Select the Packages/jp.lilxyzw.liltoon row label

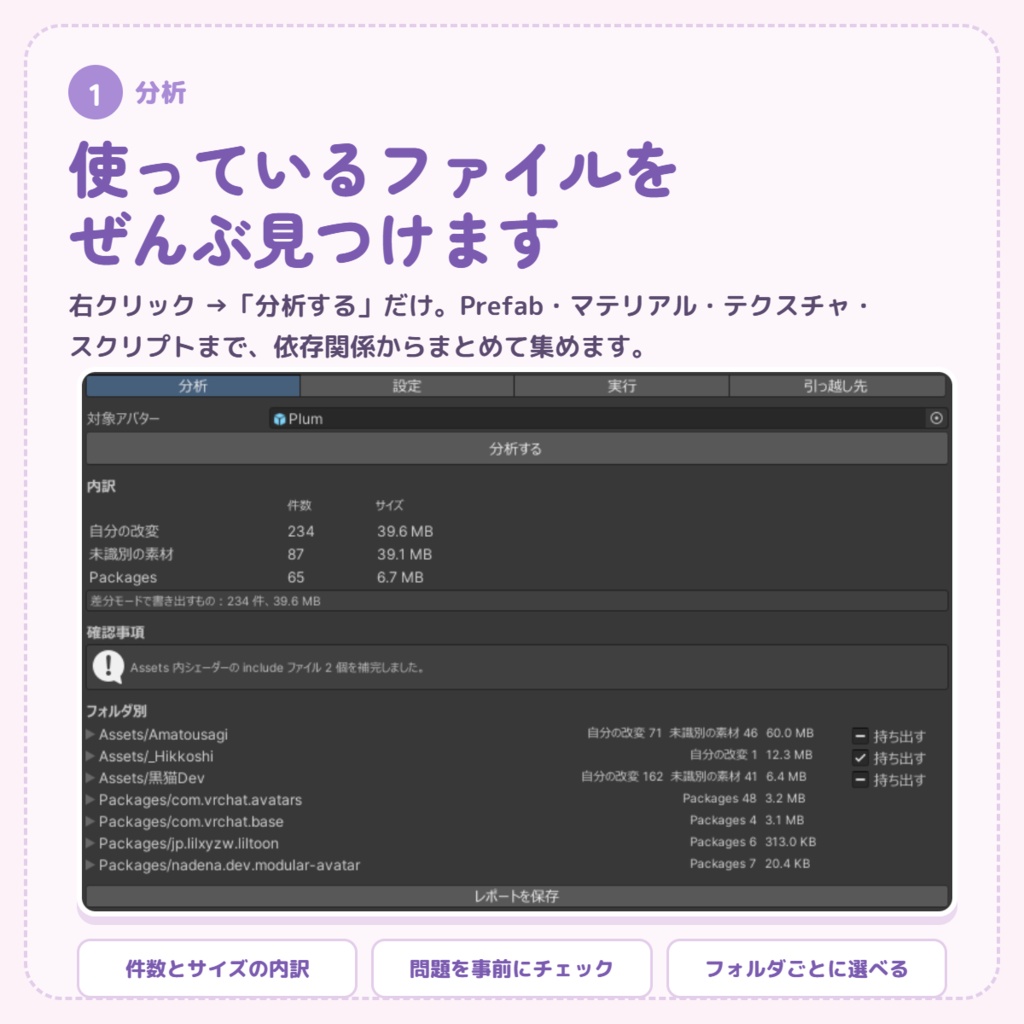[x=189, y=843]
